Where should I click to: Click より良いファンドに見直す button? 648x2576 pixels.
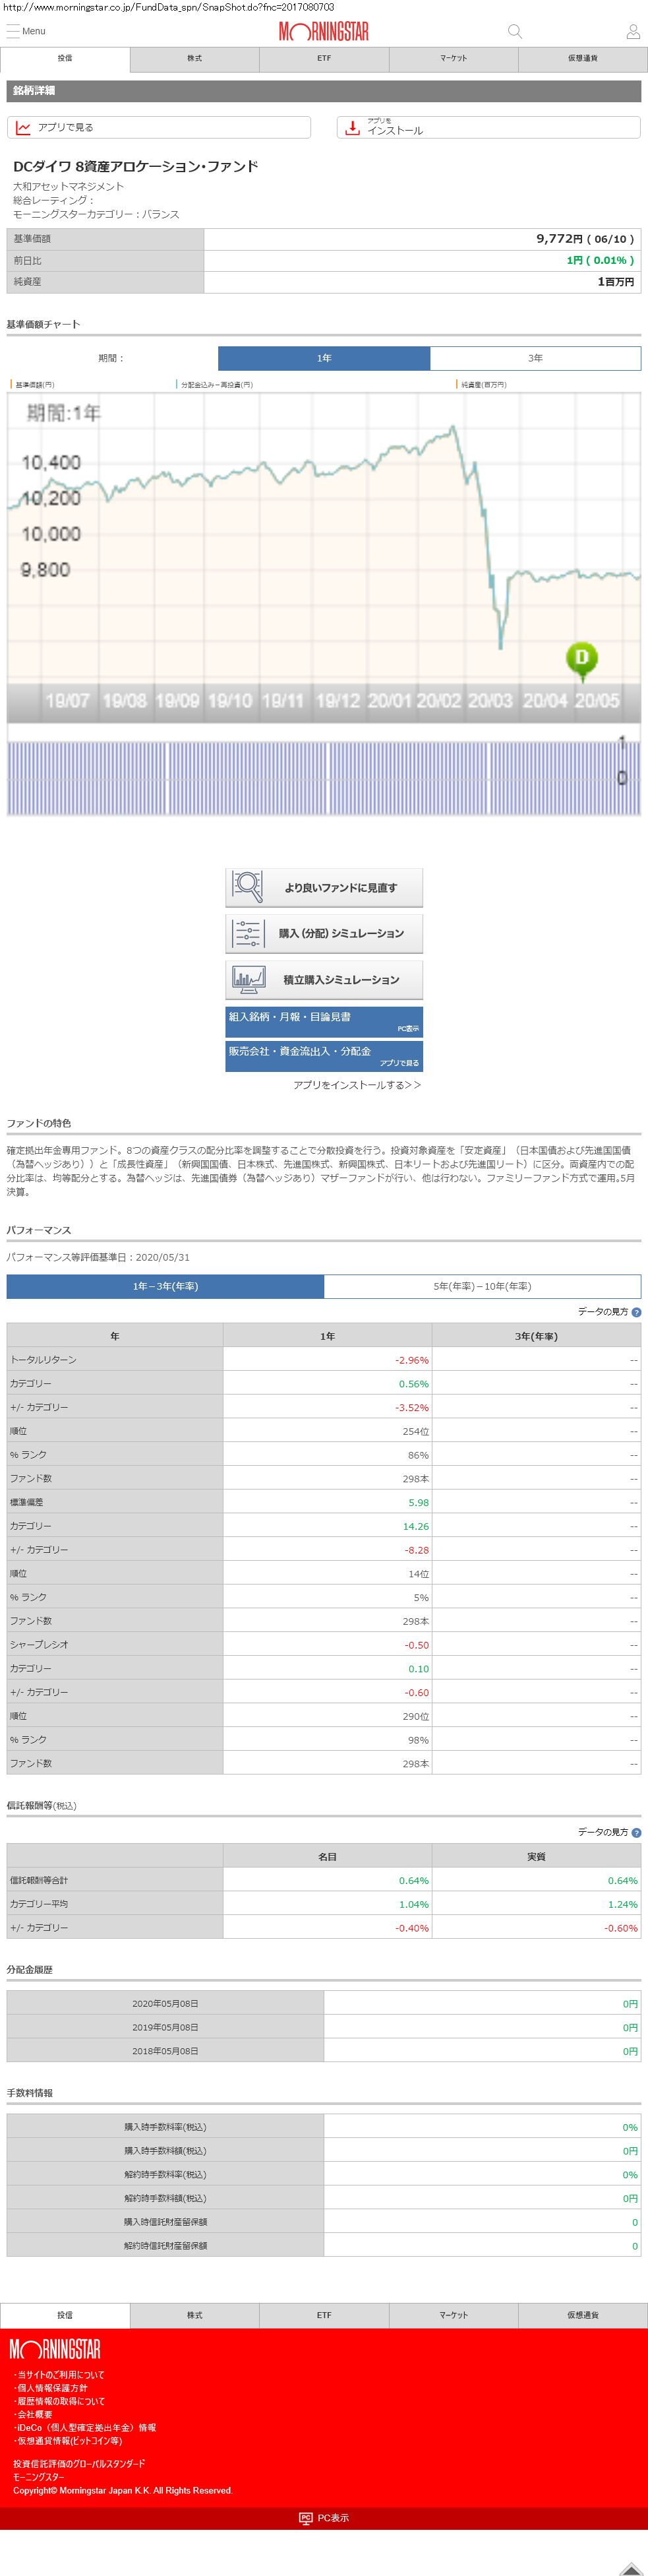(324, 887)
